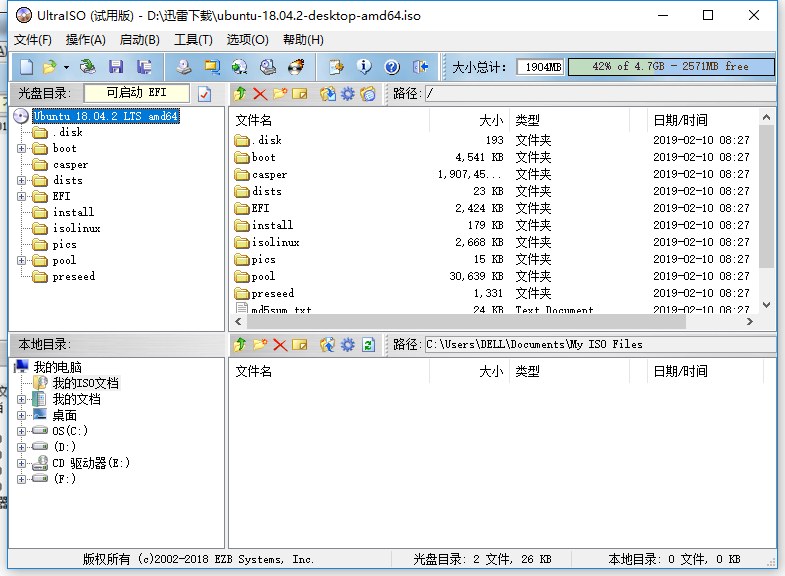
Task: Create a new ISO with the blank page icon
Action: click(x=27, y=67)
